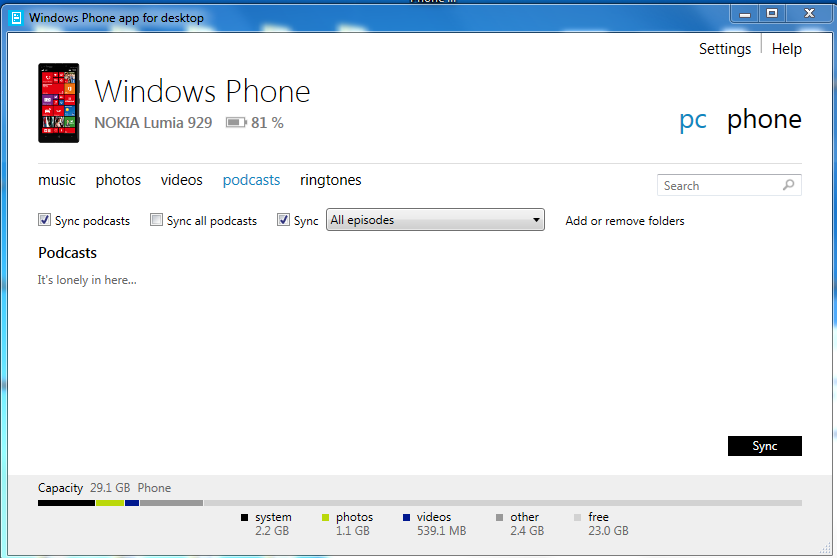Click the Windows Phone heading
Viewport: 837px width, 558px height.
coord(202,91)
